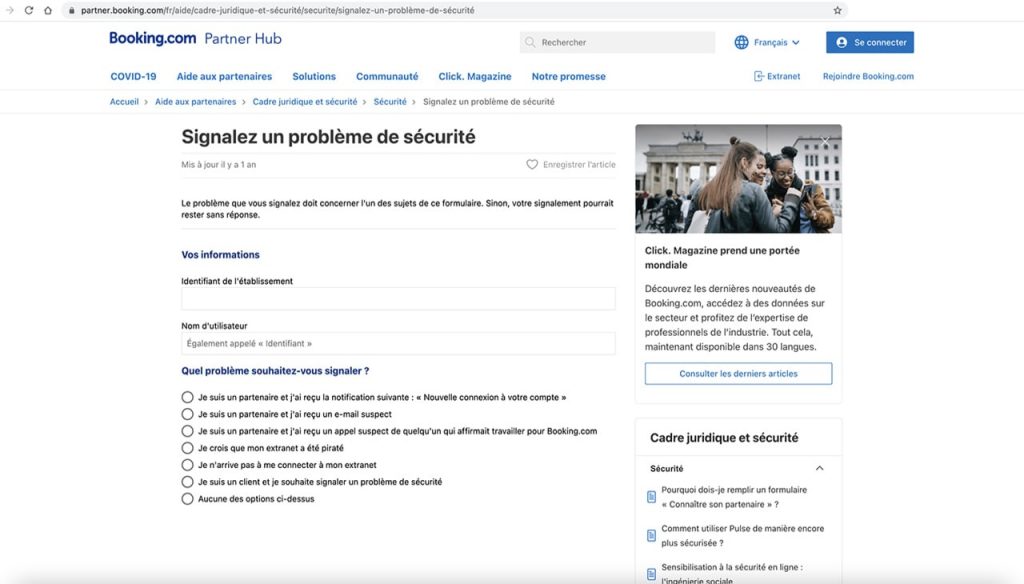1024x584 pixels.
Task: Click 'Click. Magazine prend une portée mondiale' heading
Action: pyautogui.click(x=722, y=257)
